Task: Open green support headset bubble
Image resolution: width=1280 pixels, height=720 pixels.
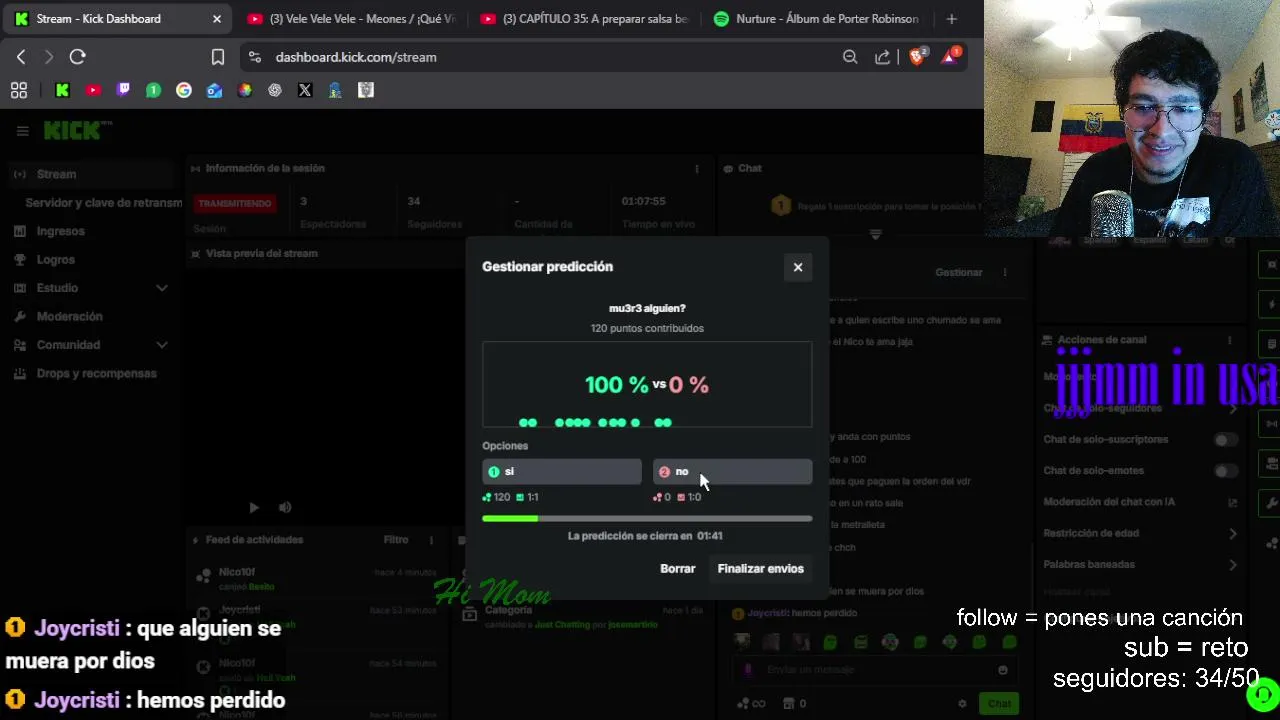Action: point(1263,694)
